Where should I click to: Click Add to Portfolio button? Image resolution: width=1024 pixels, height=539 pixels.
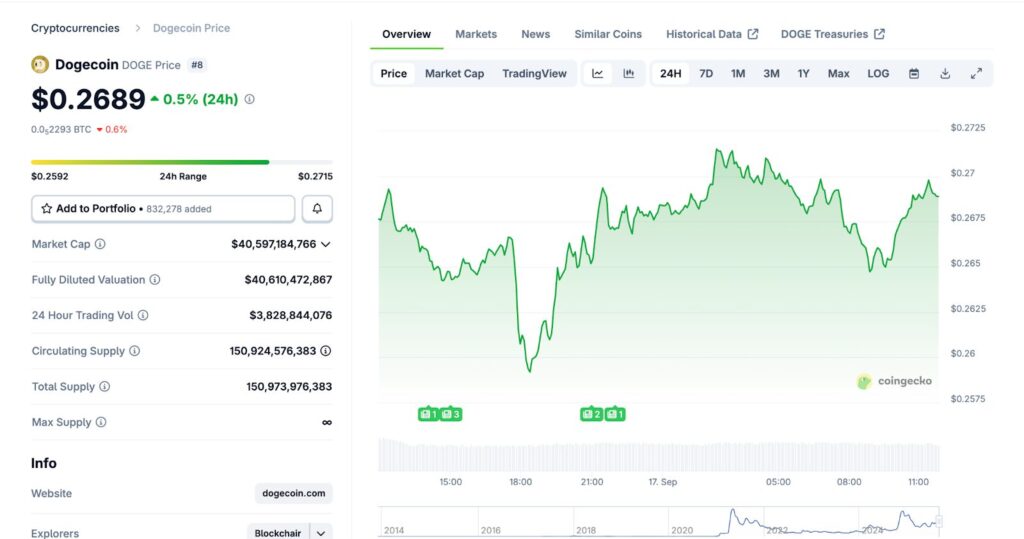click(163, 209)
